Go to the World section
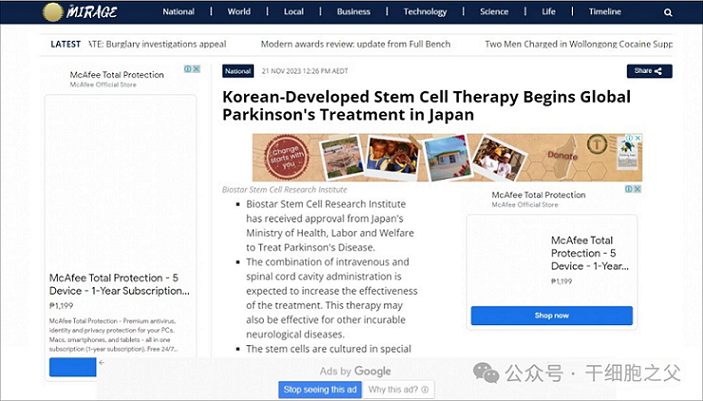Screen dimensions: 703x401 [239, 12]
